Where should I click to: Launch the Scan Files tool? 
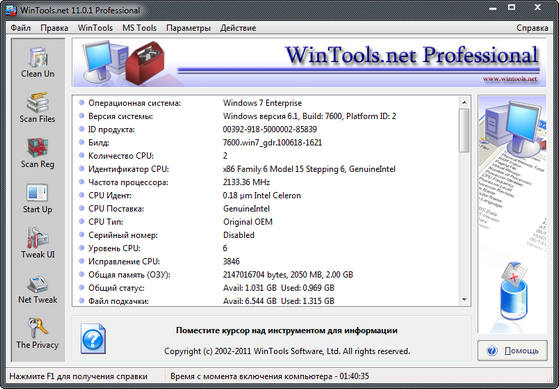tap(37, 108)
